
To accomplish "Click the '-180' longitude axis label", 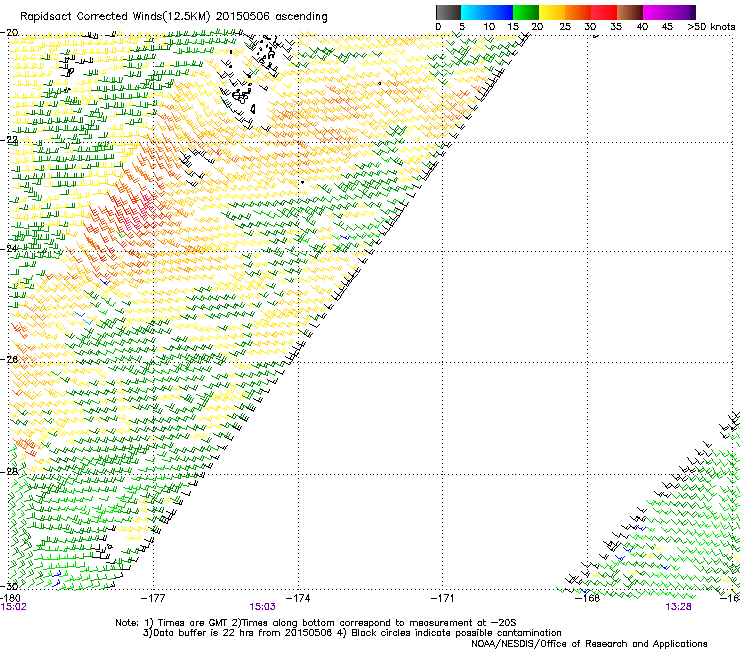I will pos(10,598).
